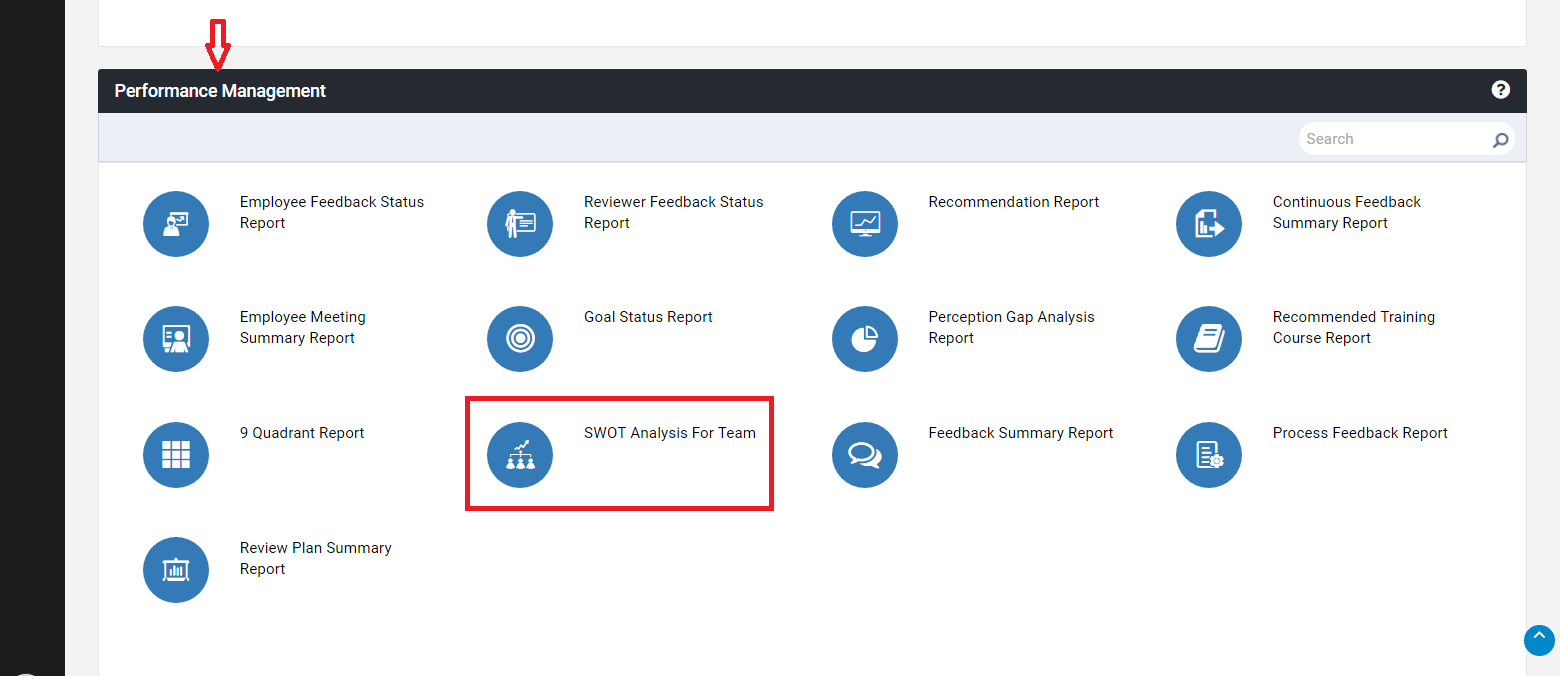Click Feedback Summary Report link text

point(1021,433)
